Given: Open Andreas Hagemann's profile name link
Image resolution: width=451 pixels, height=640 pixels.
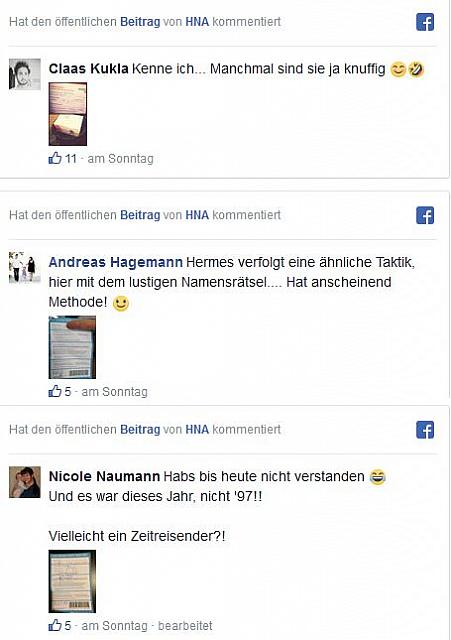Looking at the screenshot, I should click(x=116, y=262).
